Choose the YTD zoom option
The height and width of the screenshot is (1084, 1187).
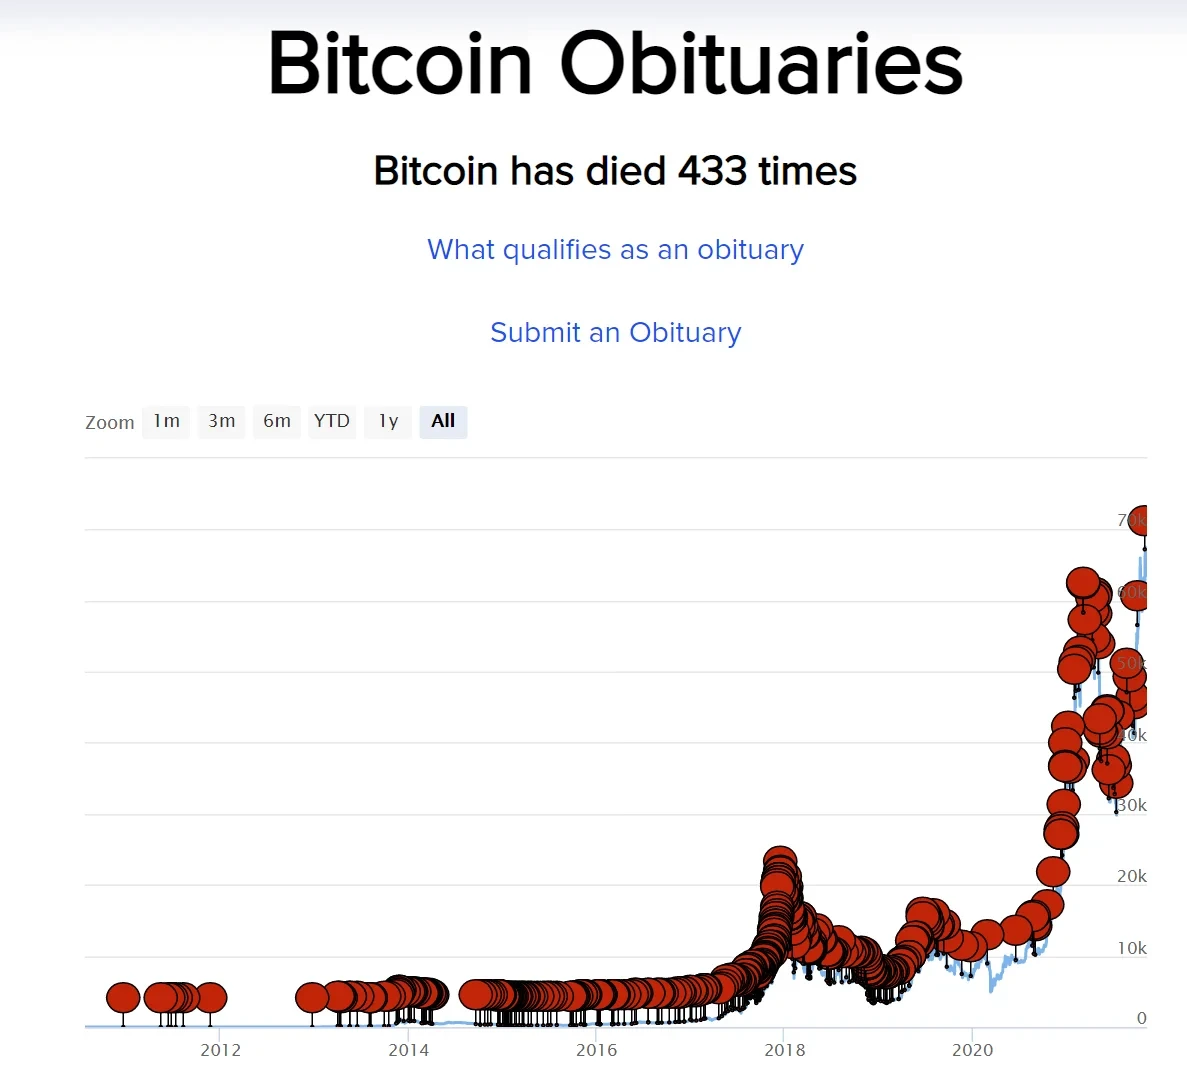pyautogui.click(x=332, y=421)
